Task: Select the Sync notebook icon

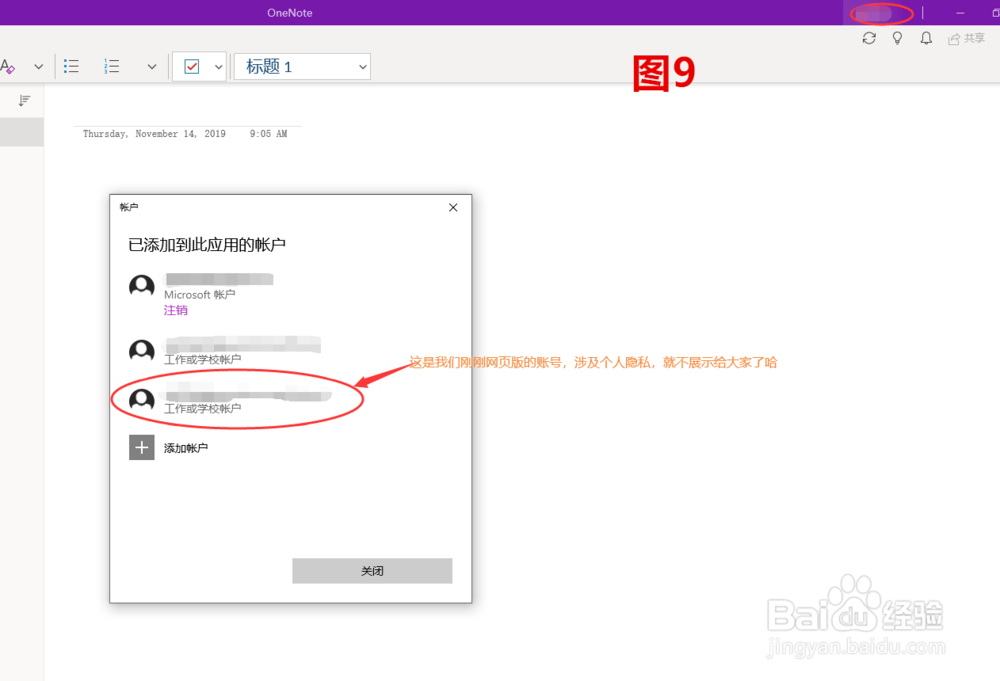Action: coord(869,37)
